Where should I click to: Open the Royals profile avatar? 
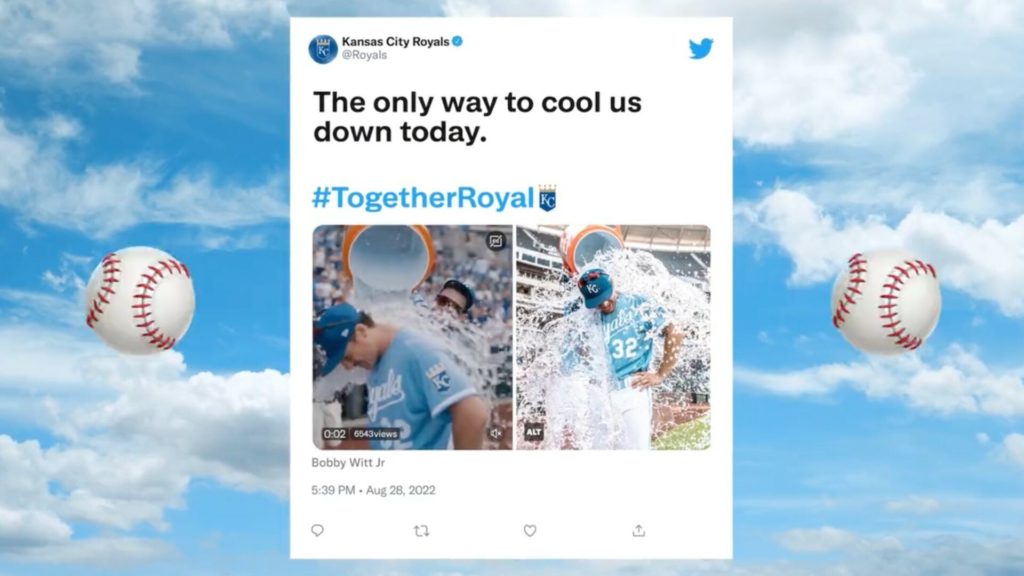(x=323, y=49)
